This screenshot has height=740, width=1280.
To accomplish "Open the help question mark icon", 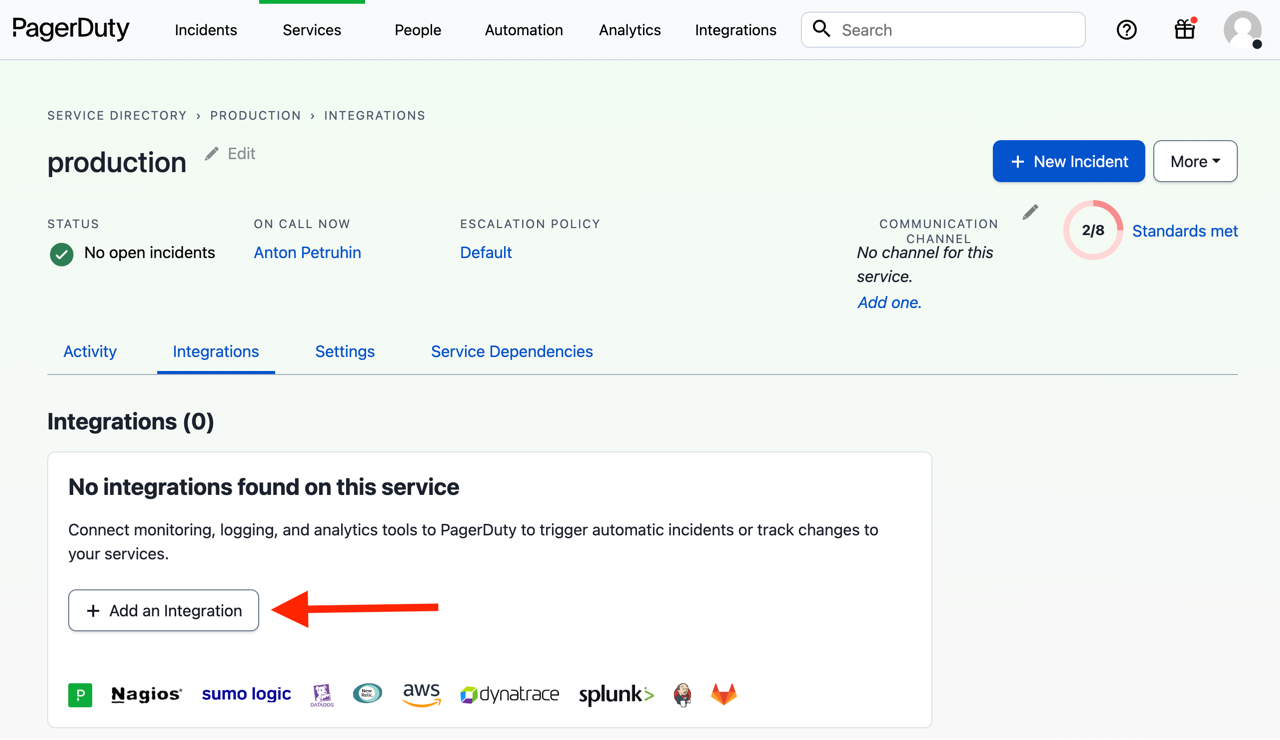I will coord(1127,30).
